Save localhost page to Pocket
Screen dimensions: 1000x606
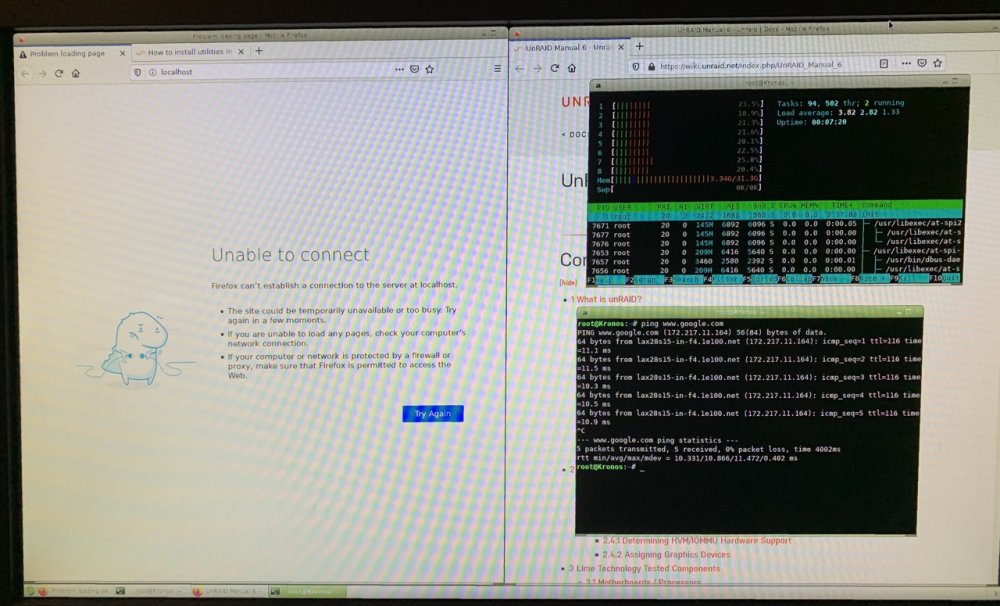pos(415,69)
